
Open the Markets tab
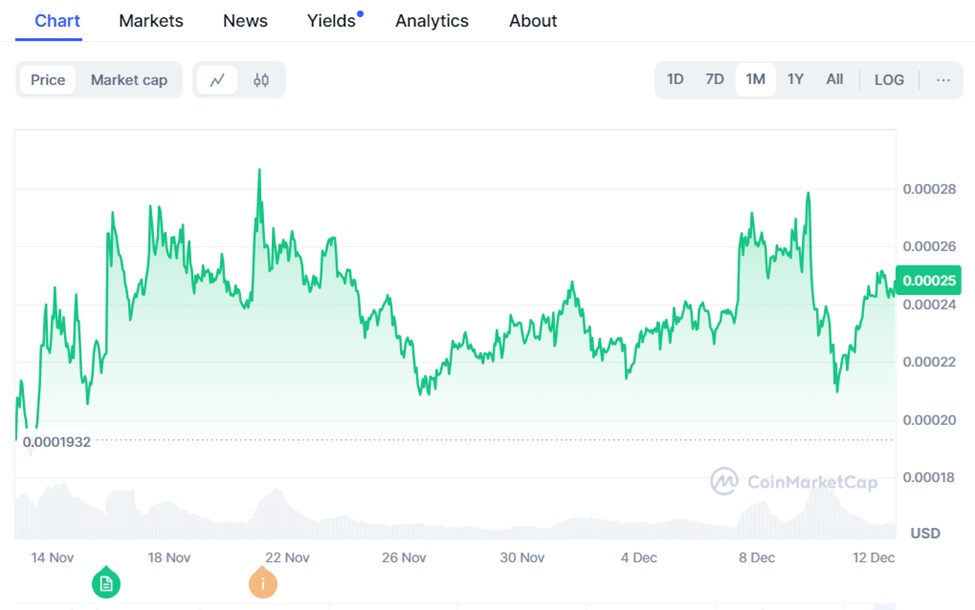tap(151, 21)
